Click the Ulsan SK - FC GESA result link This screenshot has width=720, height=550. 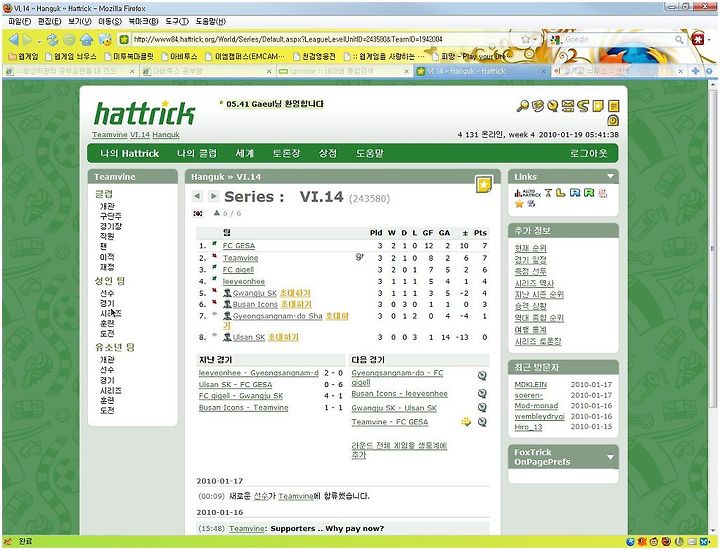coord(236,384)
